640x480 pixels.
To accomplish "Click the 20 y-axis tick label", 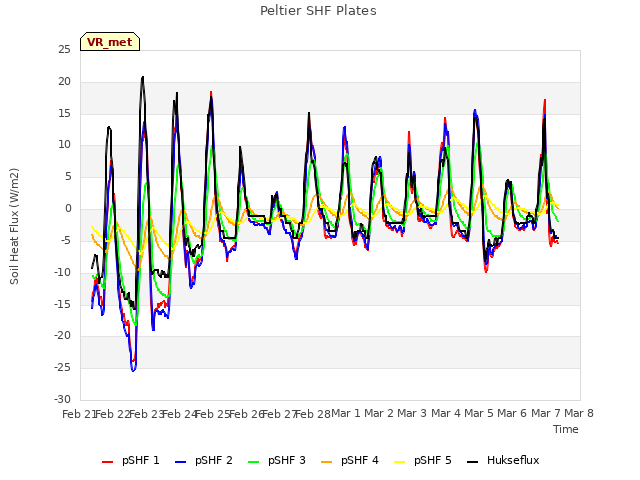I will (64, 82).
